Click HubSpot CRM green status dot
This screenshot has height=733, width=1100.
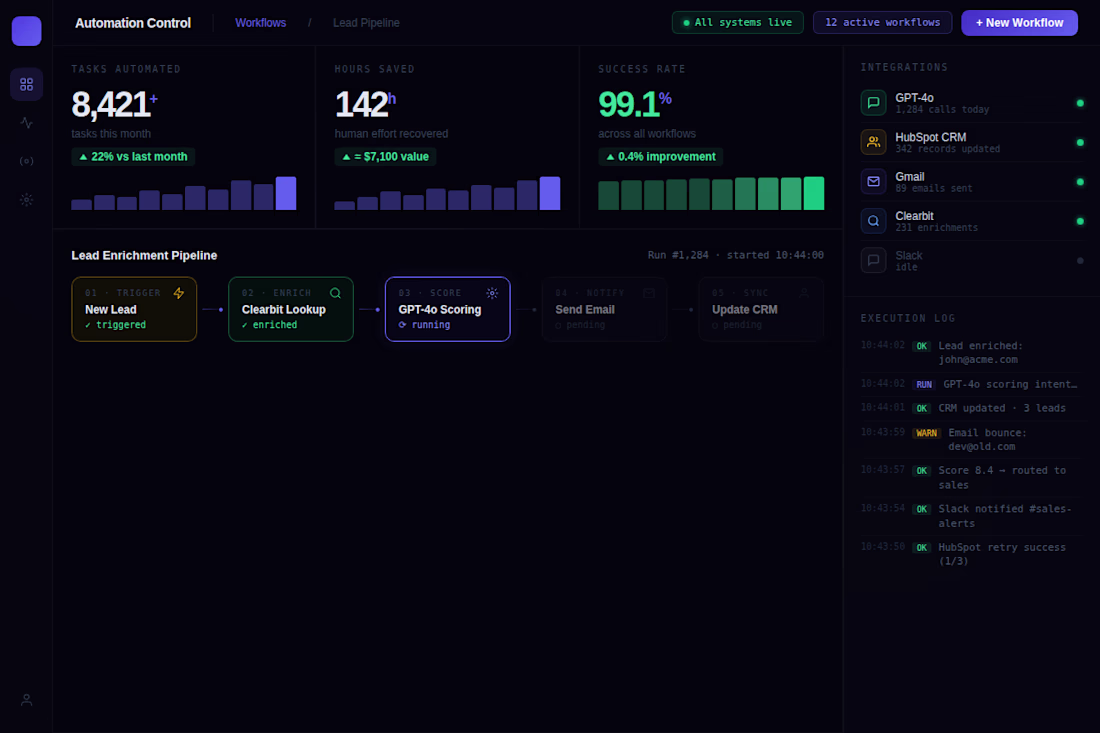click(1080, 142)
